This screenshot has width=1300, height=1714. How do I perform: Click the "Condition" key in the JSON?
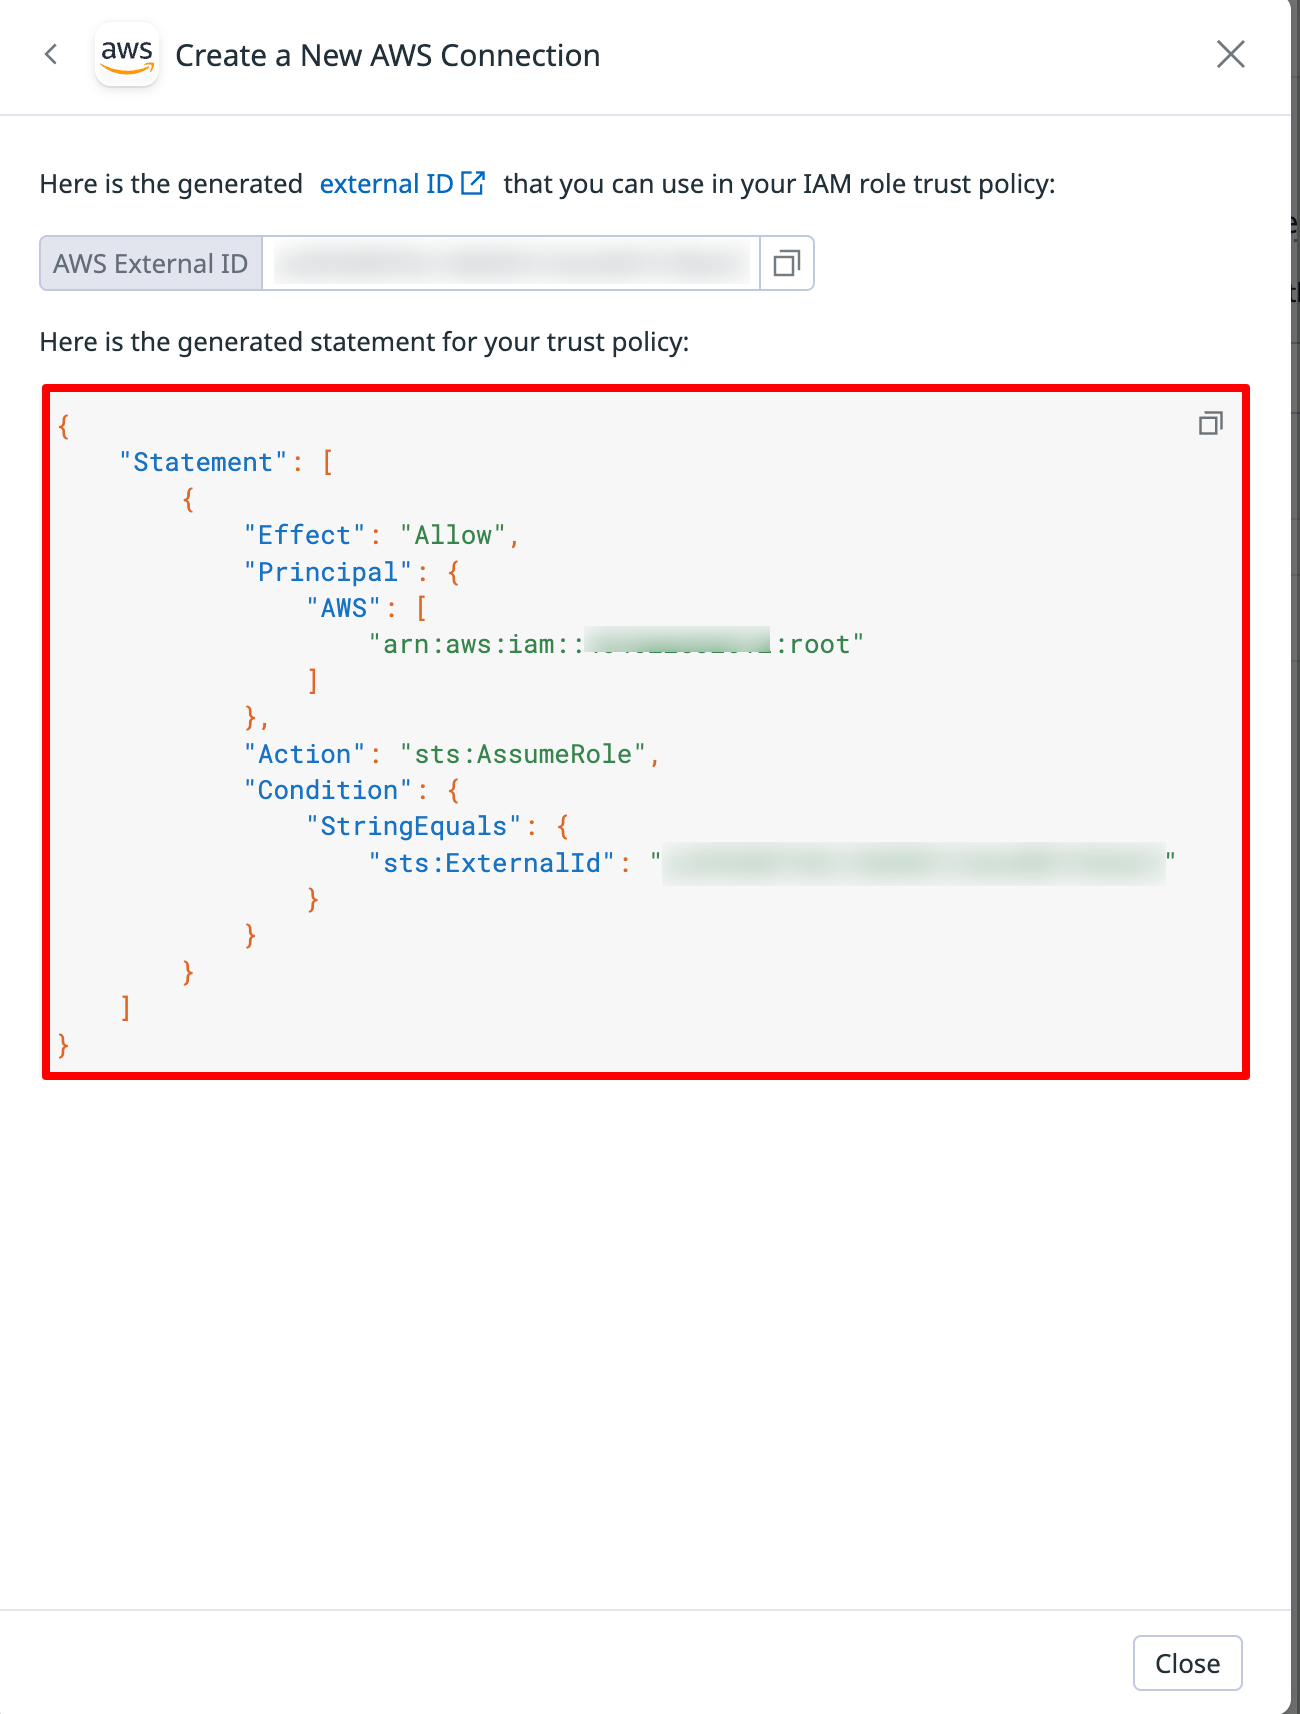(328, 790)
